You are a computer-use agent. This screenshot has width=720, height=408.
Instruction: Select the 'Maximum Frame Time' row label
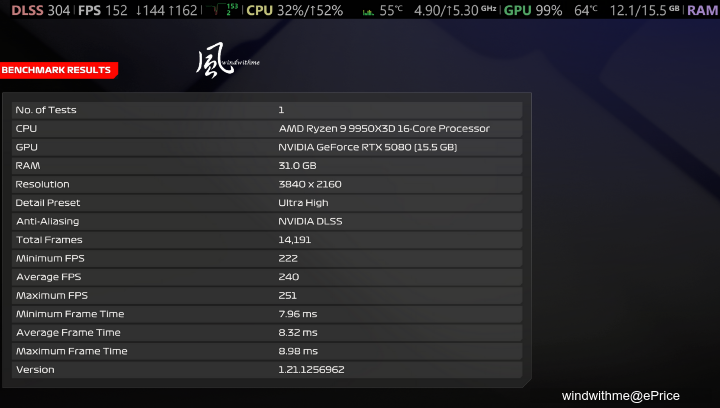pyautogui.click(x=72, y=351)
